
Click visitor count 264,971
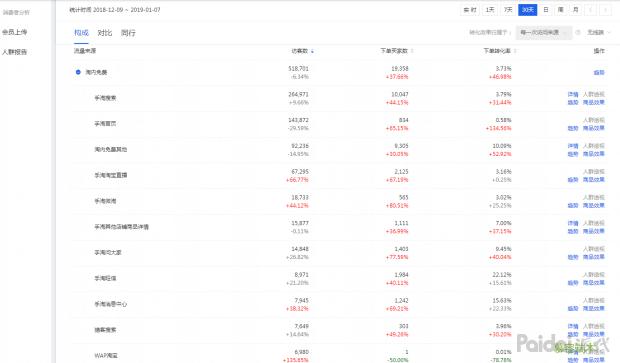point(299,94)
